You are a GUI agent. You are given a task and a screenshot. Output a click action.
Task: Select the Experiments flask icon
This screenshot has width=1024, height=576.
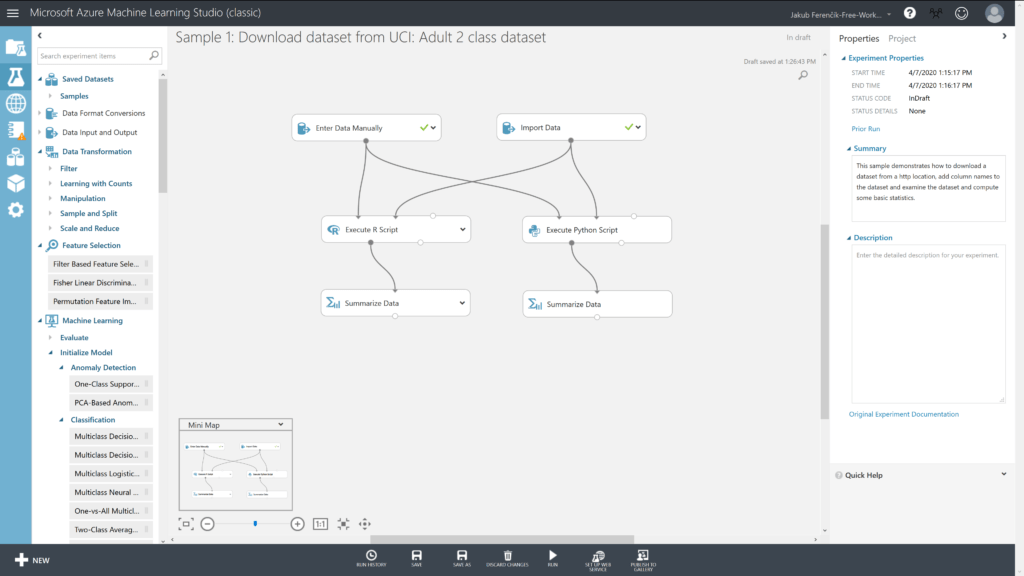pyautogui.click(x=16, y=76)
